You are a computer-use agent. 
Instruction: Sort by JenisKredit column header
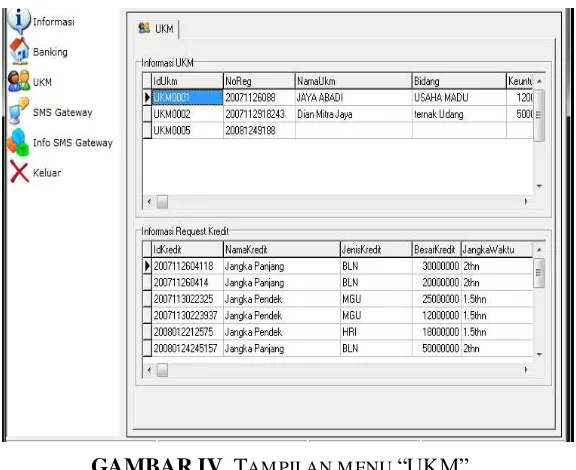[376, 250]
